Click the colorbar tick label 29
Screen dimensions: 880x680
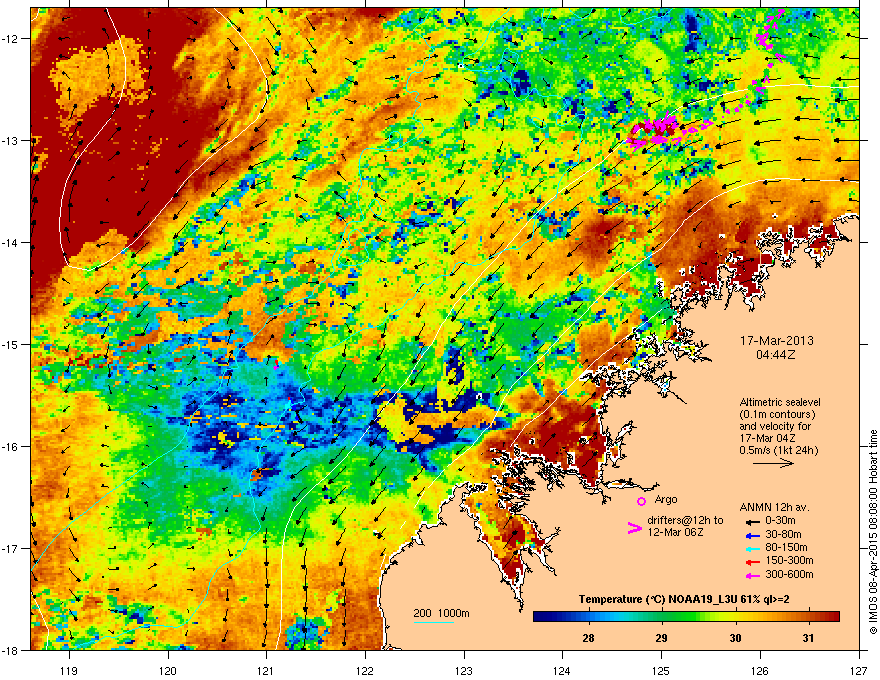[x=662, y=638]
